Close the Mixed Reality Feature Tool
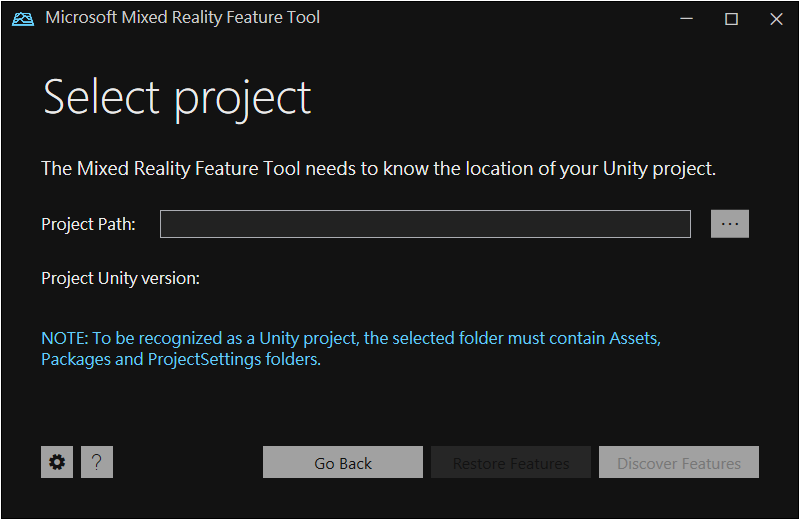 coord(776,18)
